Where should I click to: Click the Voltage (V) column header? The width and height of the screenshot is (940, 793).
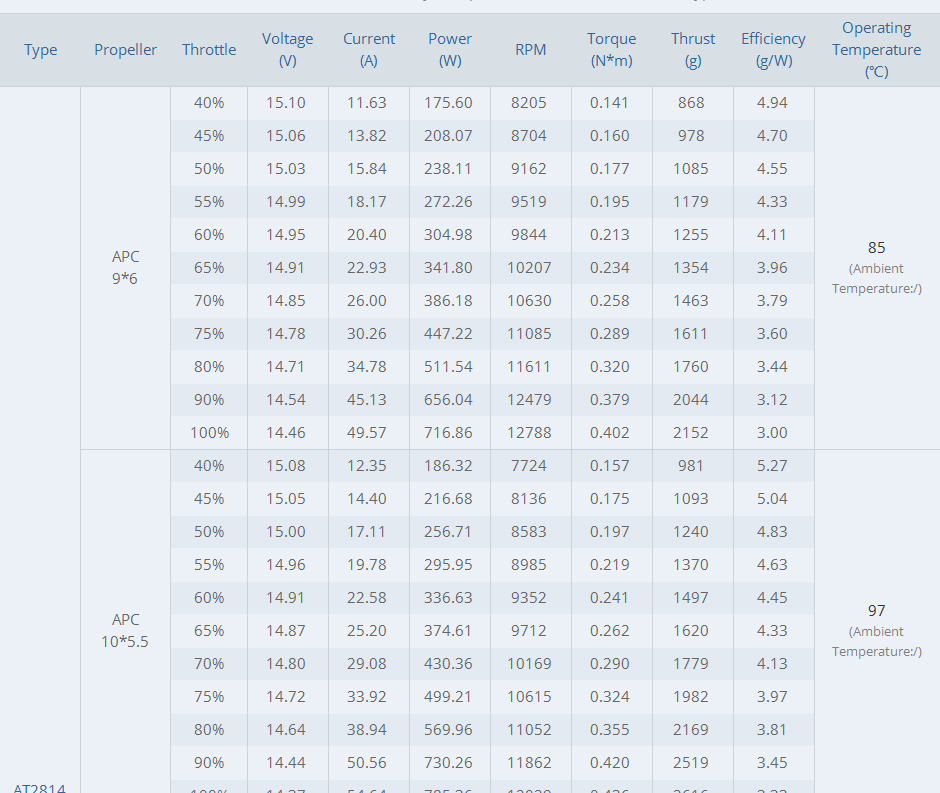(x=288, y=50)
